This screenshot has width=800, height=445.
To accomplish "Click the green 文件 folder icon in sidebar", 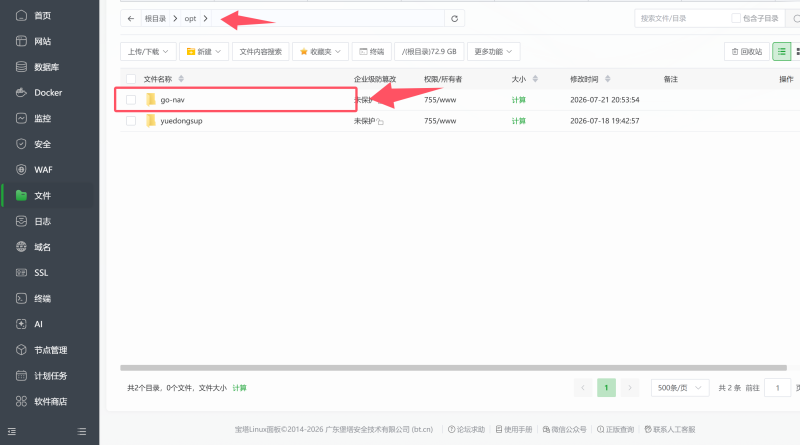I will point(21,195).
